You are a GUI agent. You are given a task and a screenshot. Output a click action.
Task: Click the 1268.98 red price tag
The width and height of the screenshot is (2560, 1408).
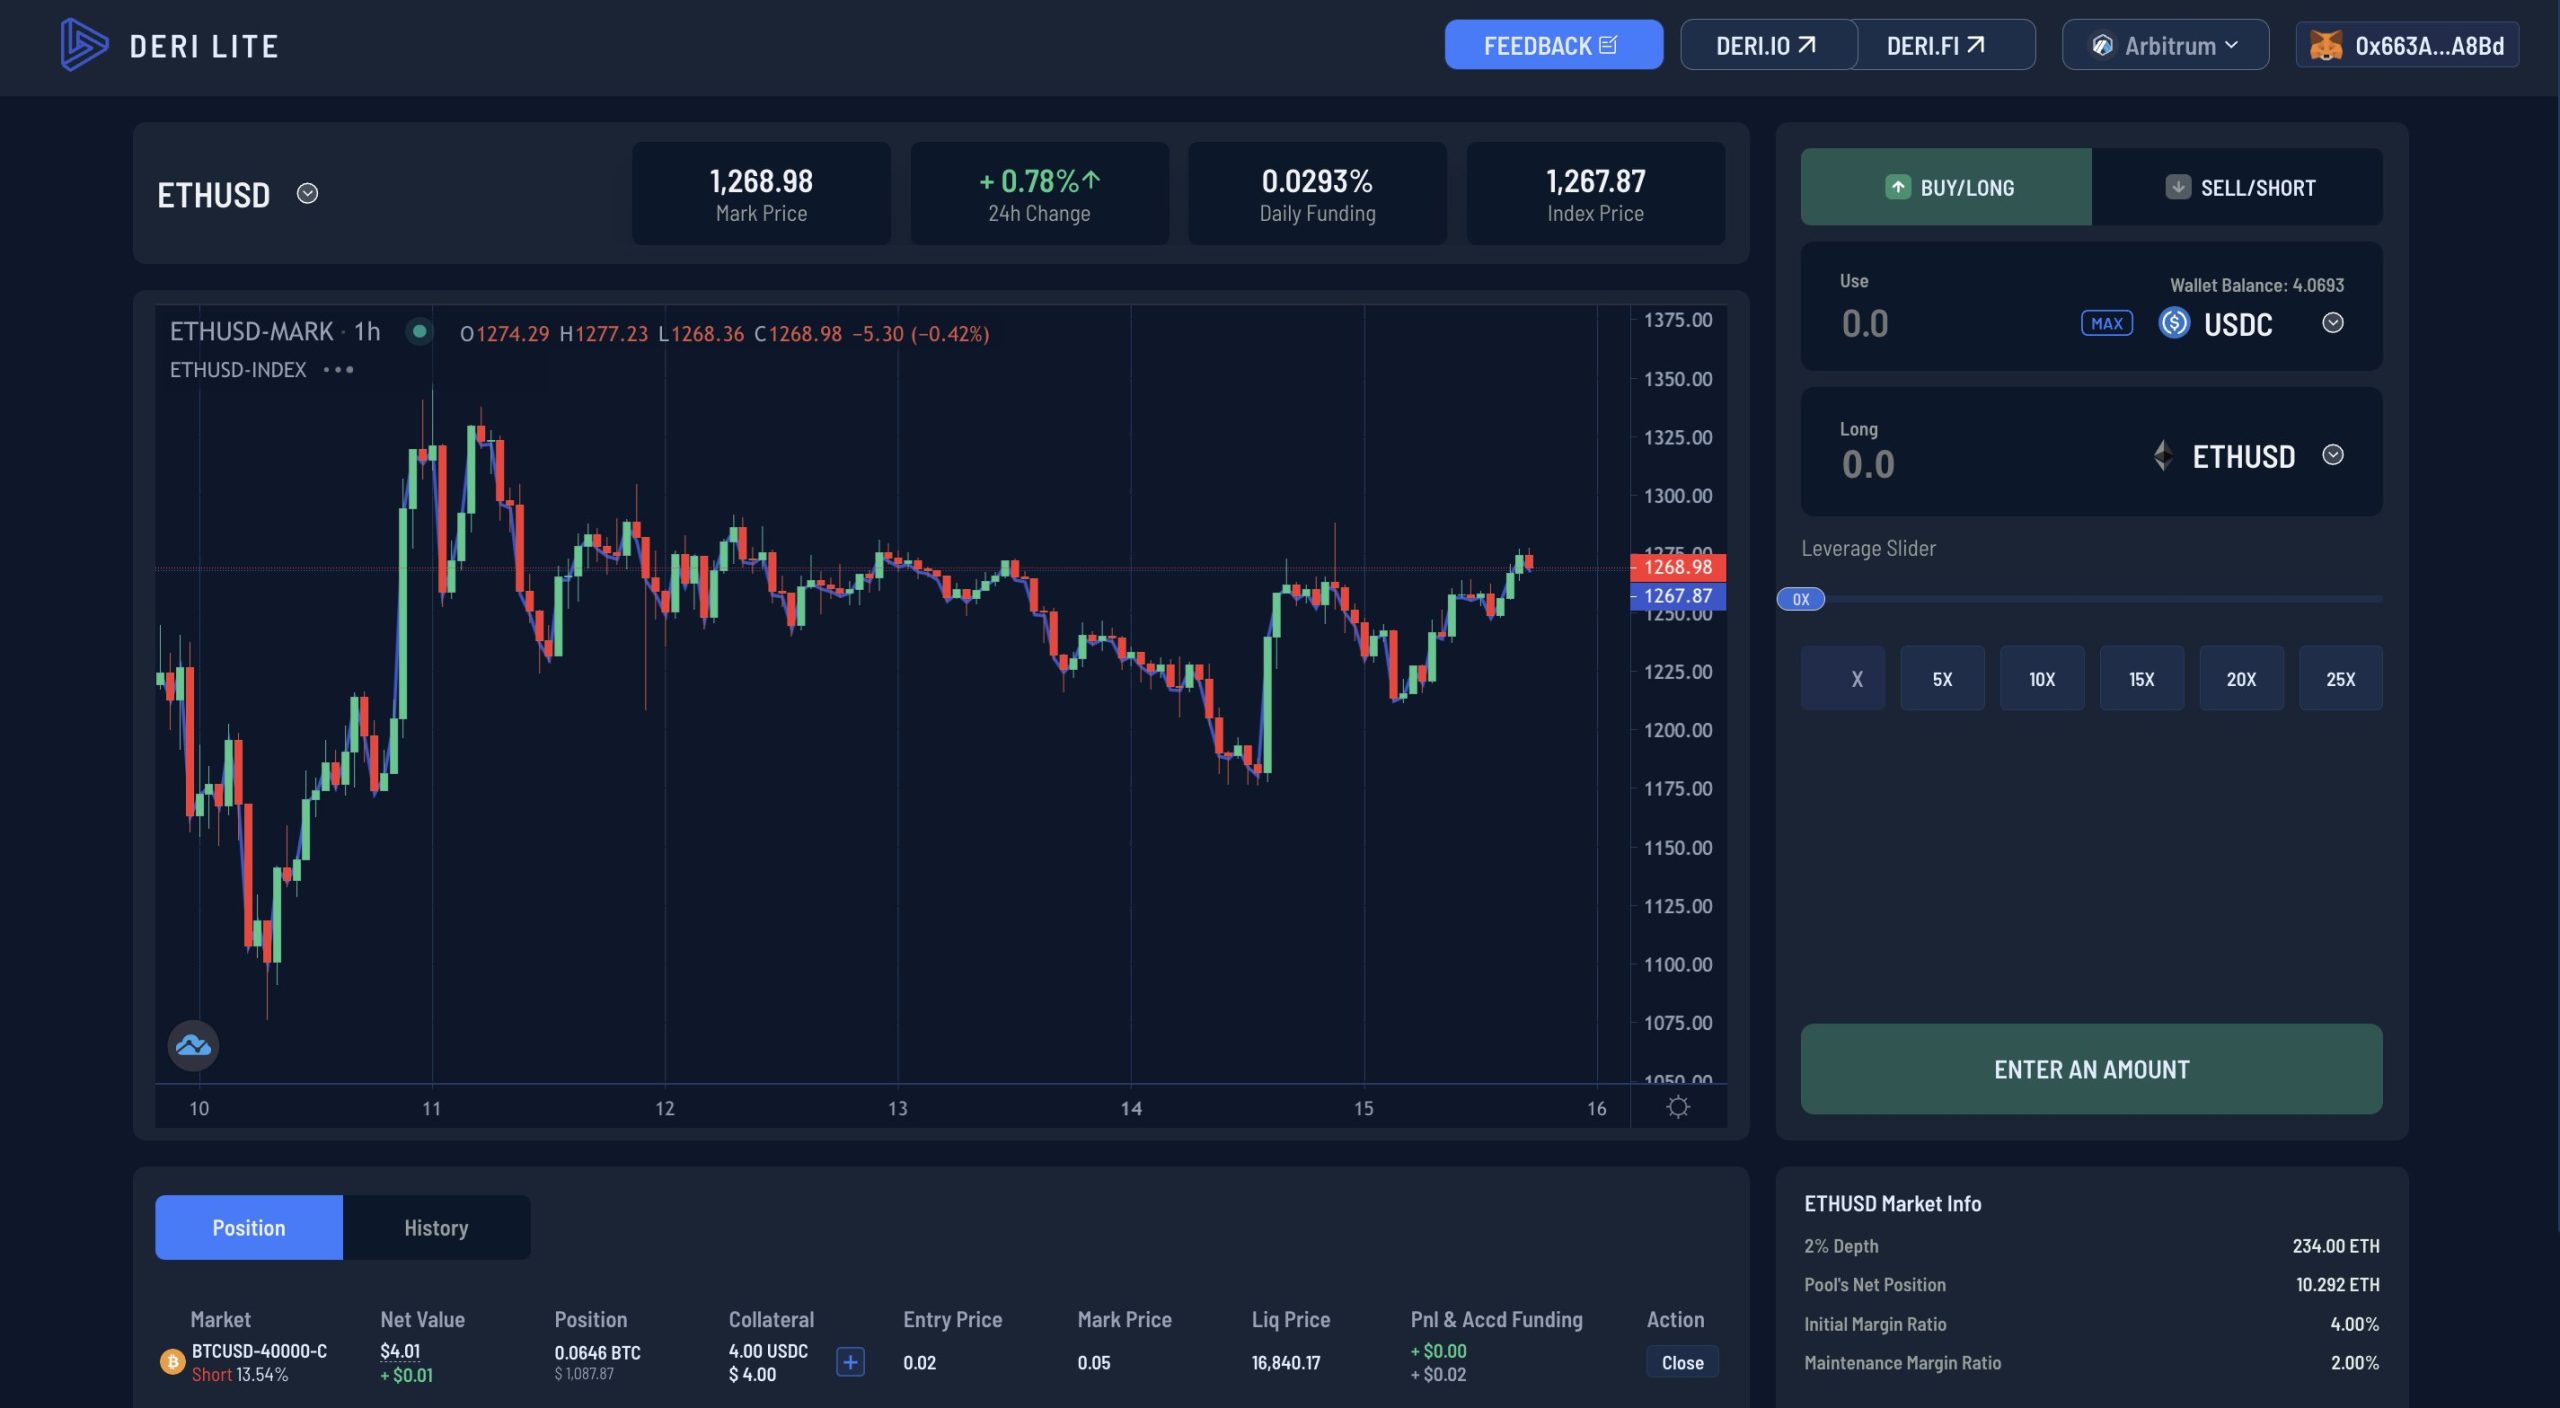pos(1678,567)
